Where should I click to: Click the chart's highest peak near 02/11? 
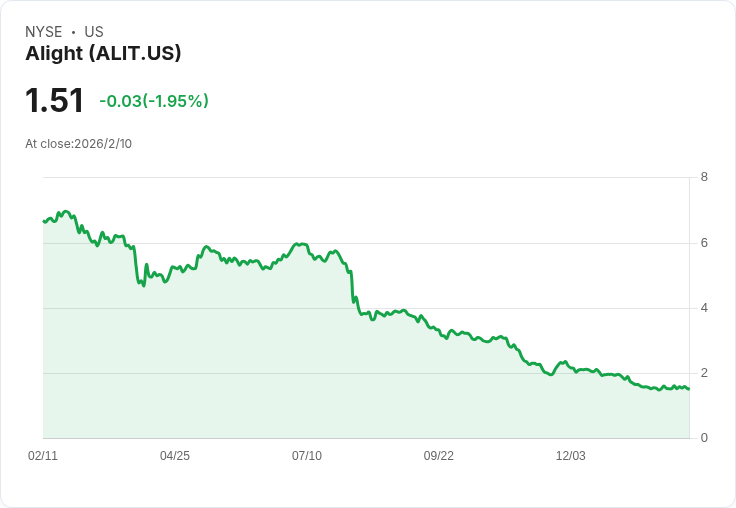(66, 212)
